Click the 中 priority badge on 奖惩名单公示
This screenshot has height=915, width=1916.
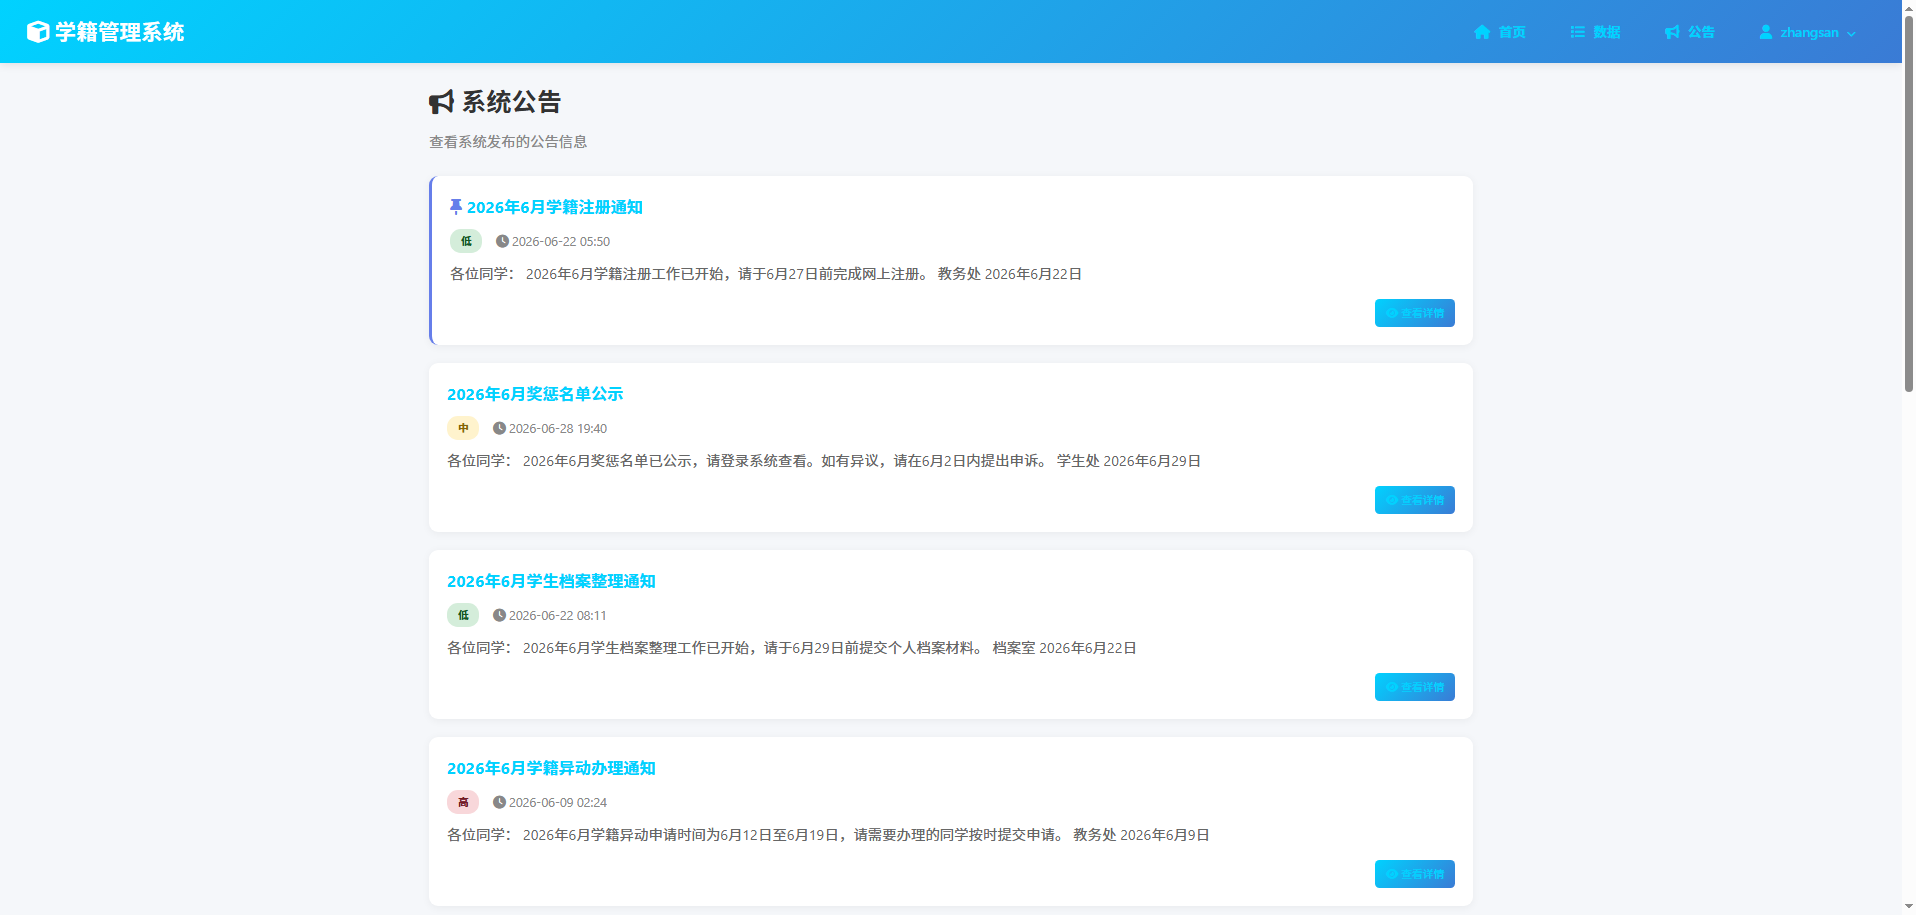[x=463, y=428]
